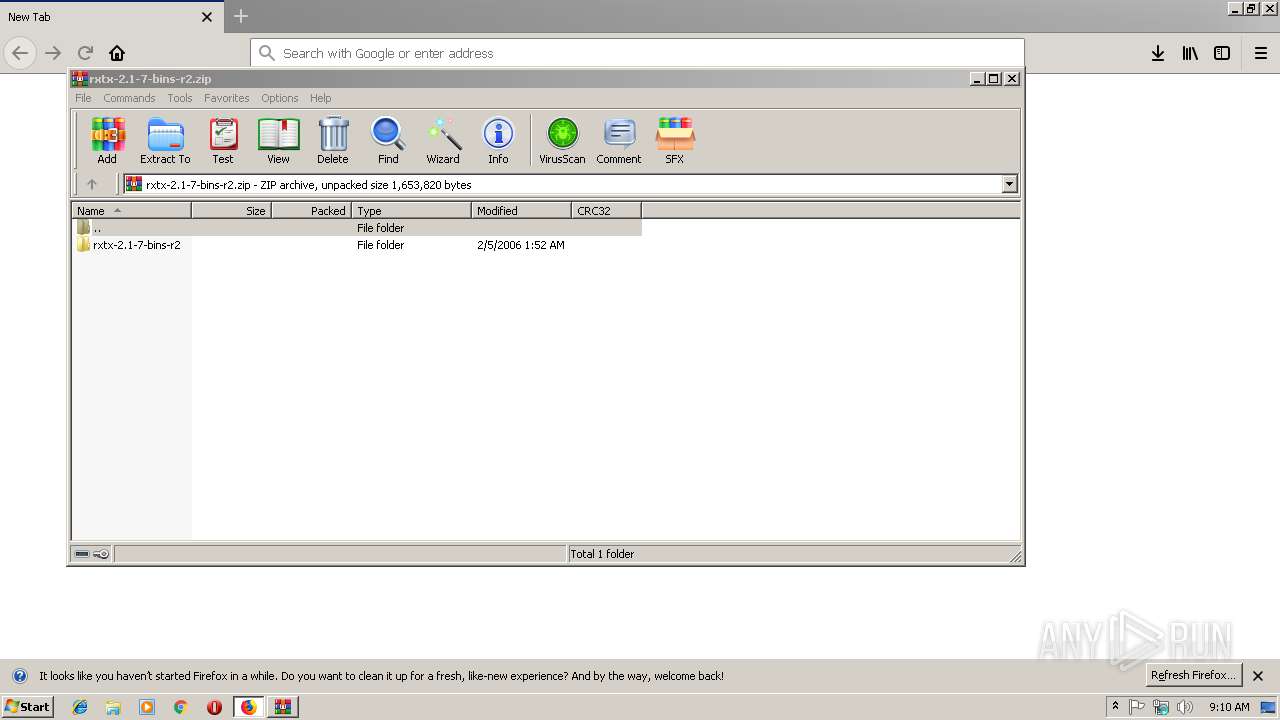Select the parent ".." folder row

point(357,228)
